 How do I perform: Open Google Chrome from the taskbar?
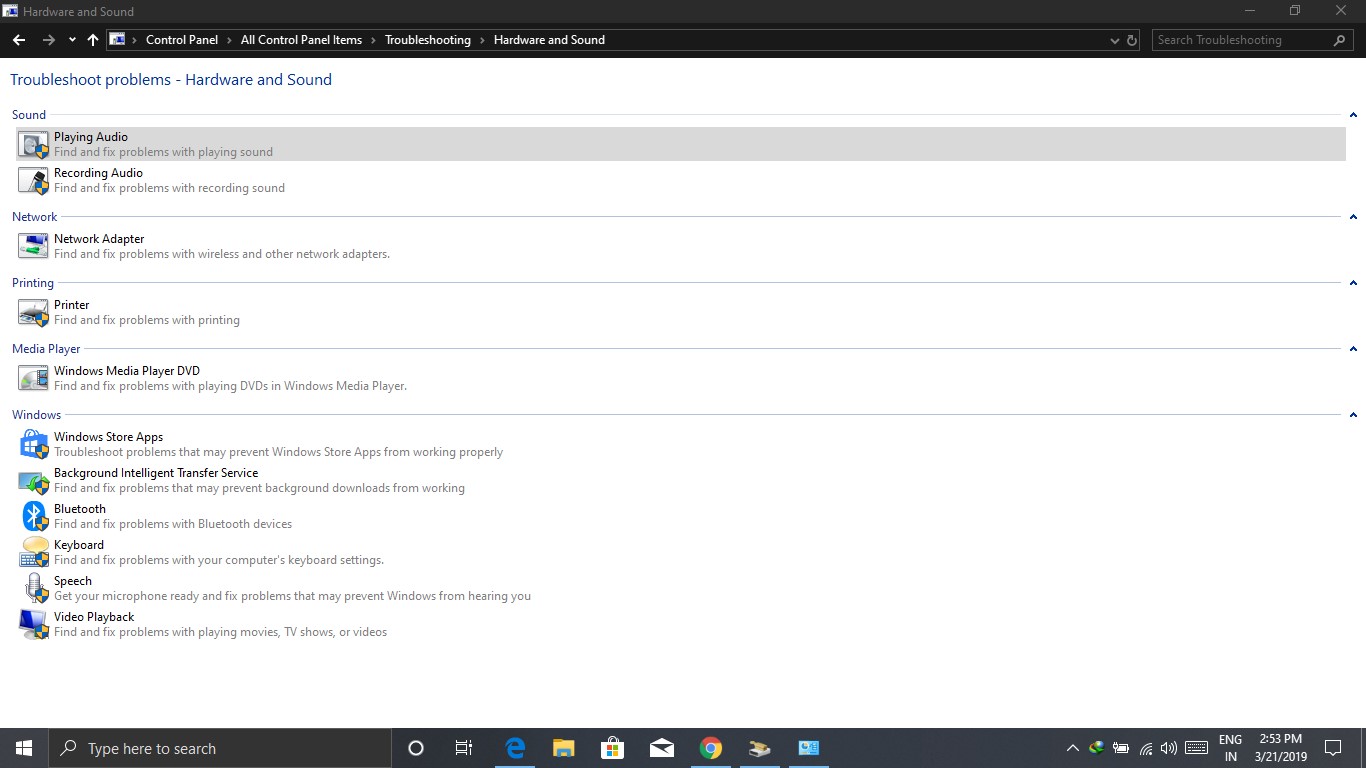(x=711, y=748)
